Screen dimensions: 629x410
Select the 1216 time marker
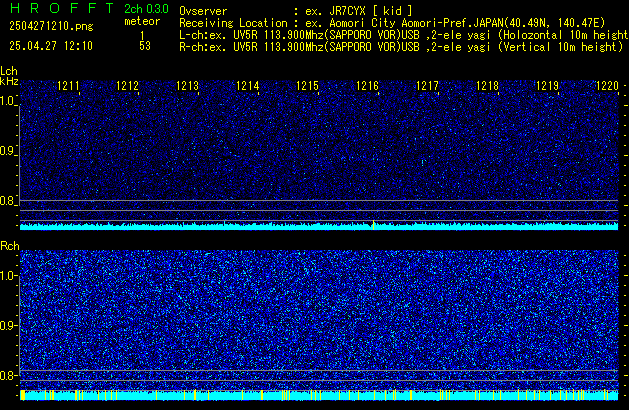pos(367,86)
